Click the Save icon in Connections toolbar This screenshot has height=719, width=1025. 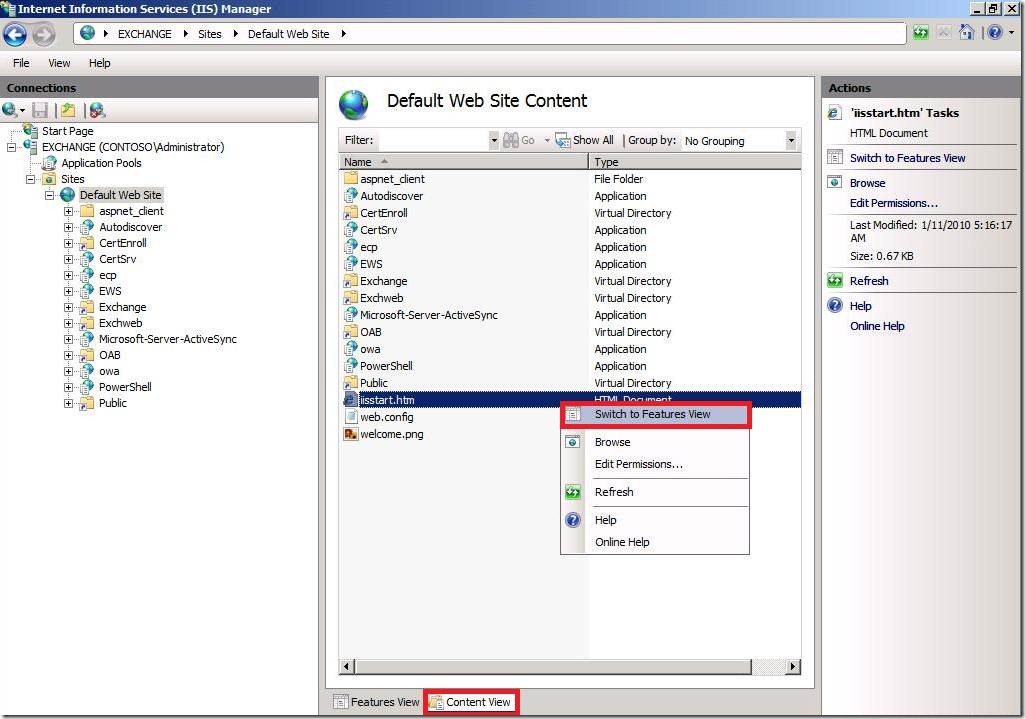(40, 110)
